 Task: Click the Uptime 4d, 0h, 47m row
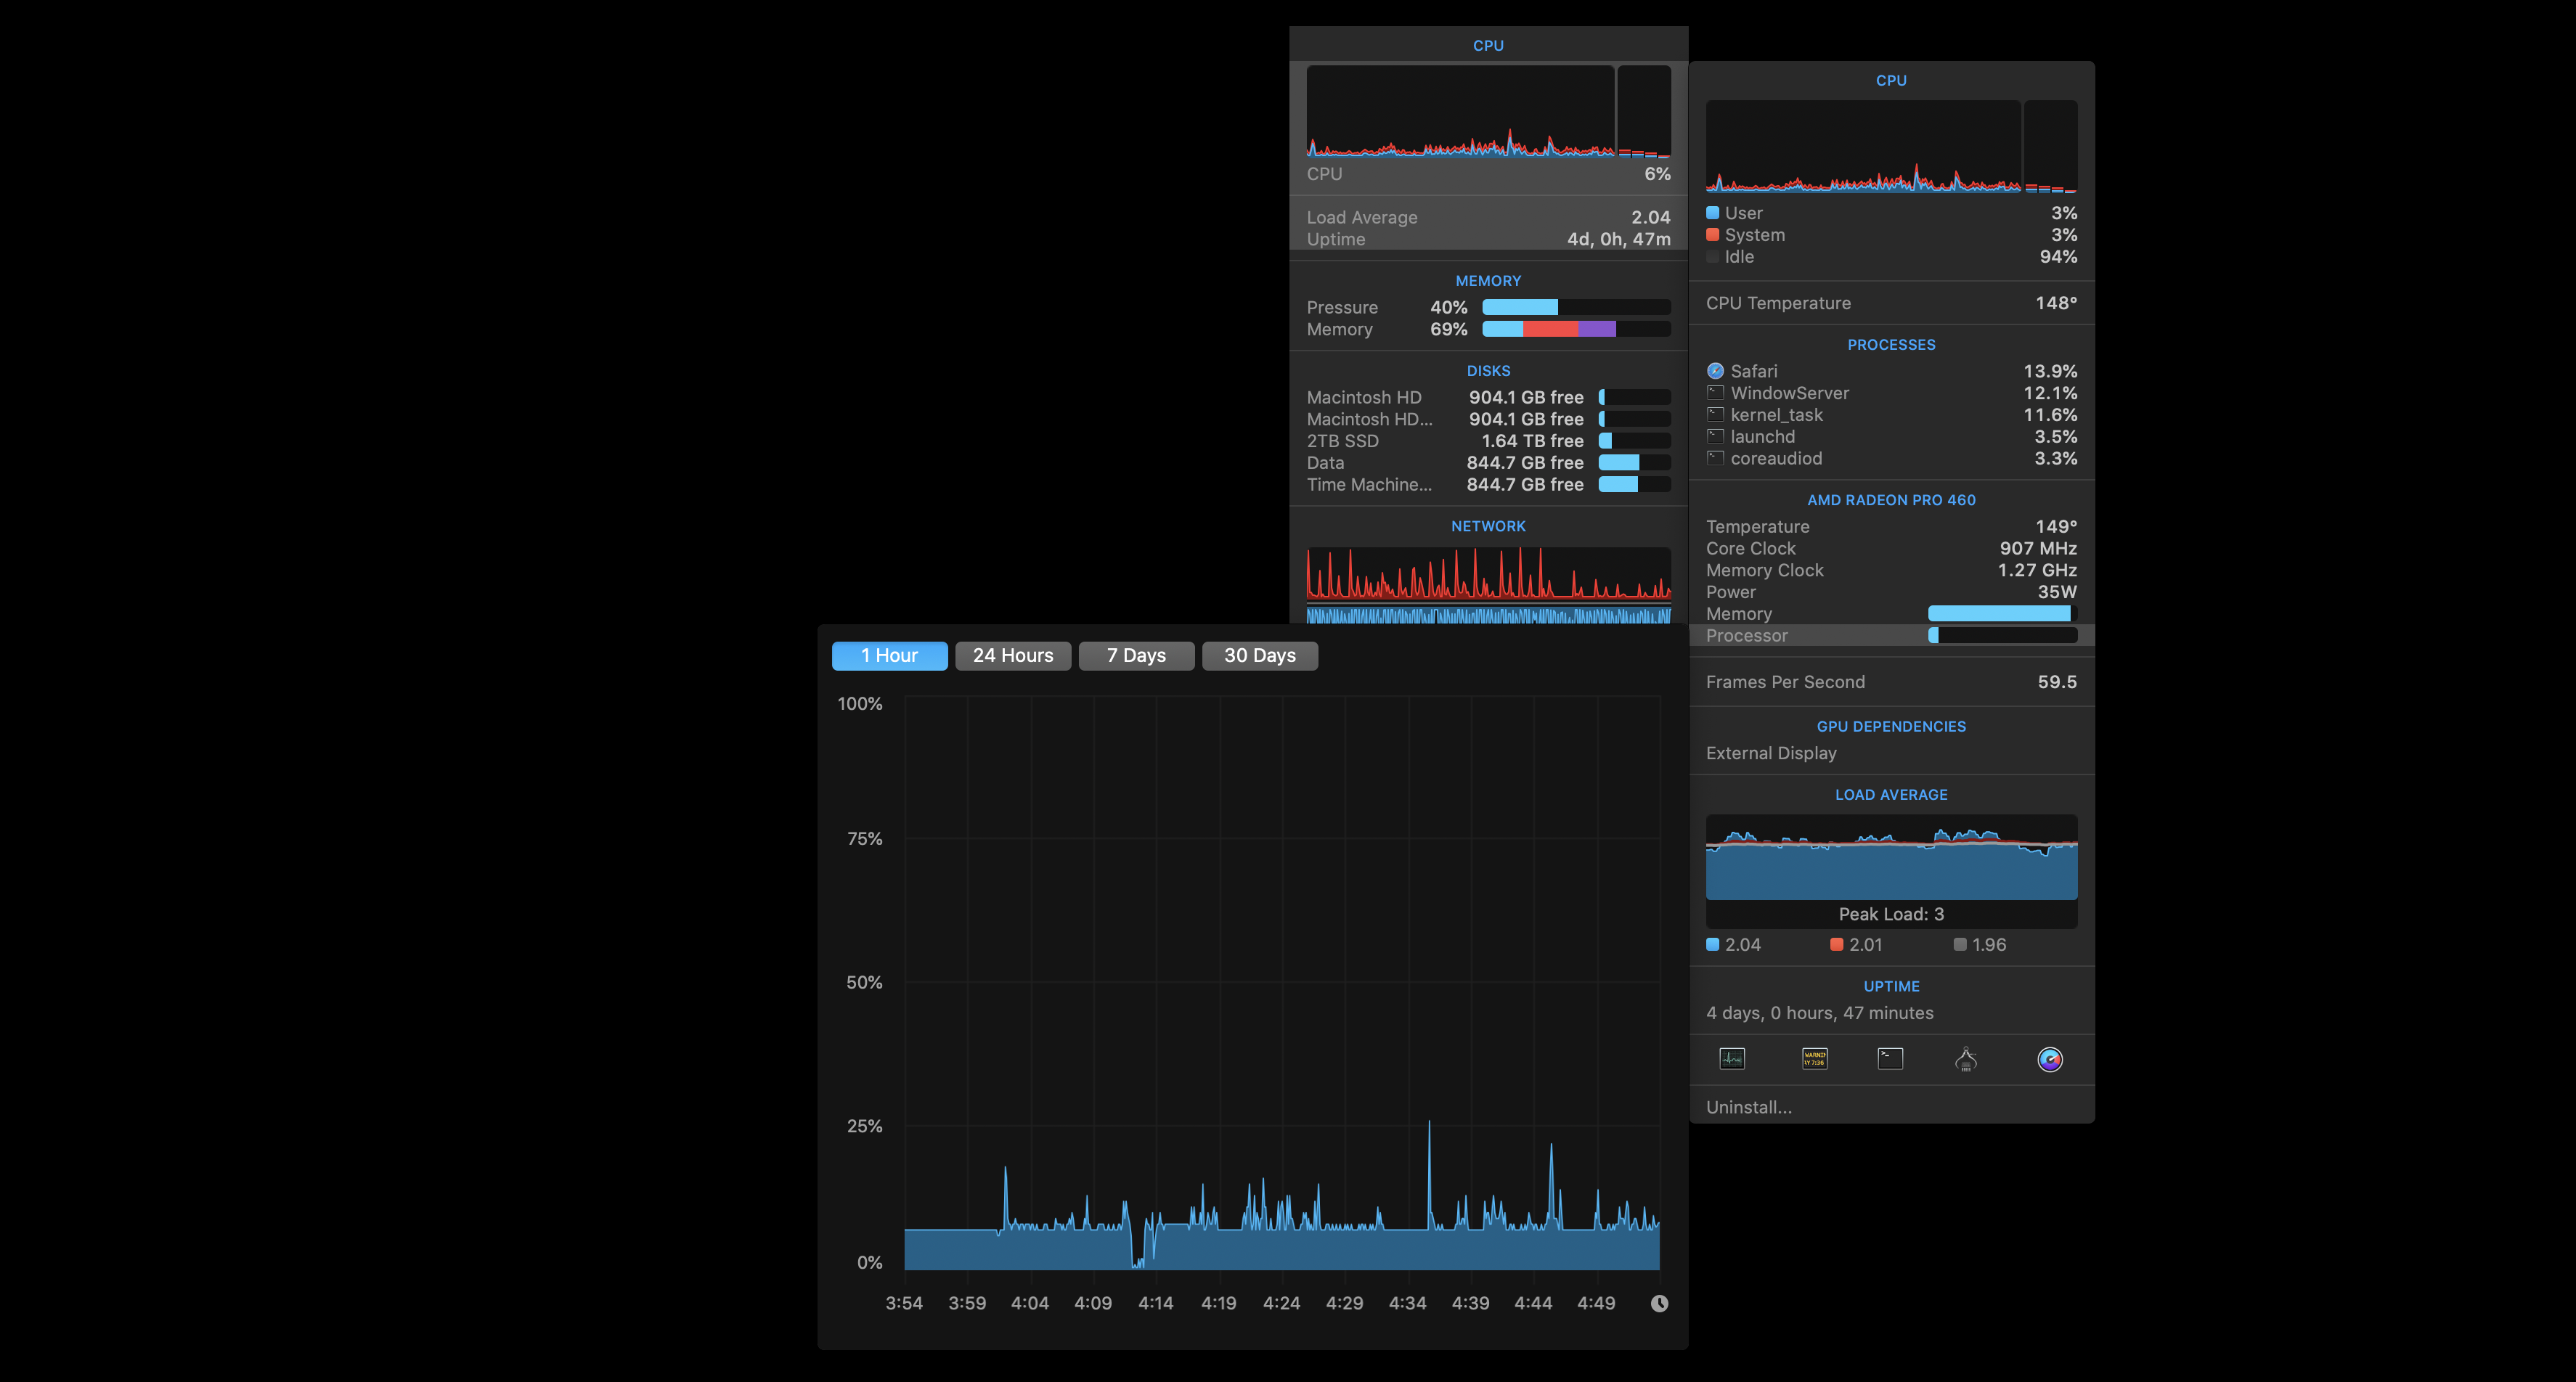coord(1488,239)
